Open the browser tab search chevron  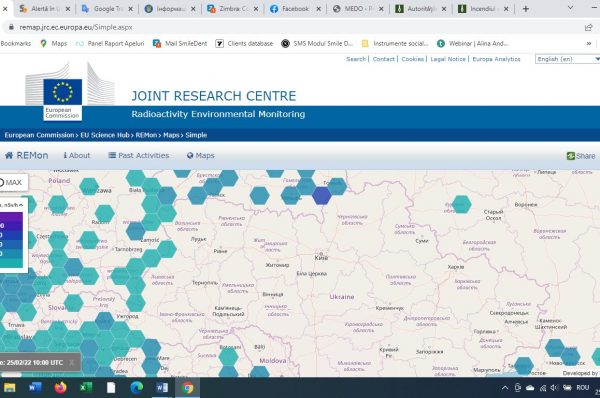click(x=570, y=8)
